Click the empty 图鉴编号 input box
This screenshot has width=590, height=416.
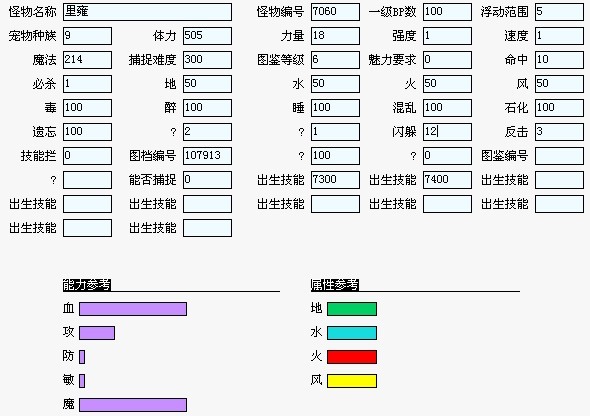(x=559, y=156)
